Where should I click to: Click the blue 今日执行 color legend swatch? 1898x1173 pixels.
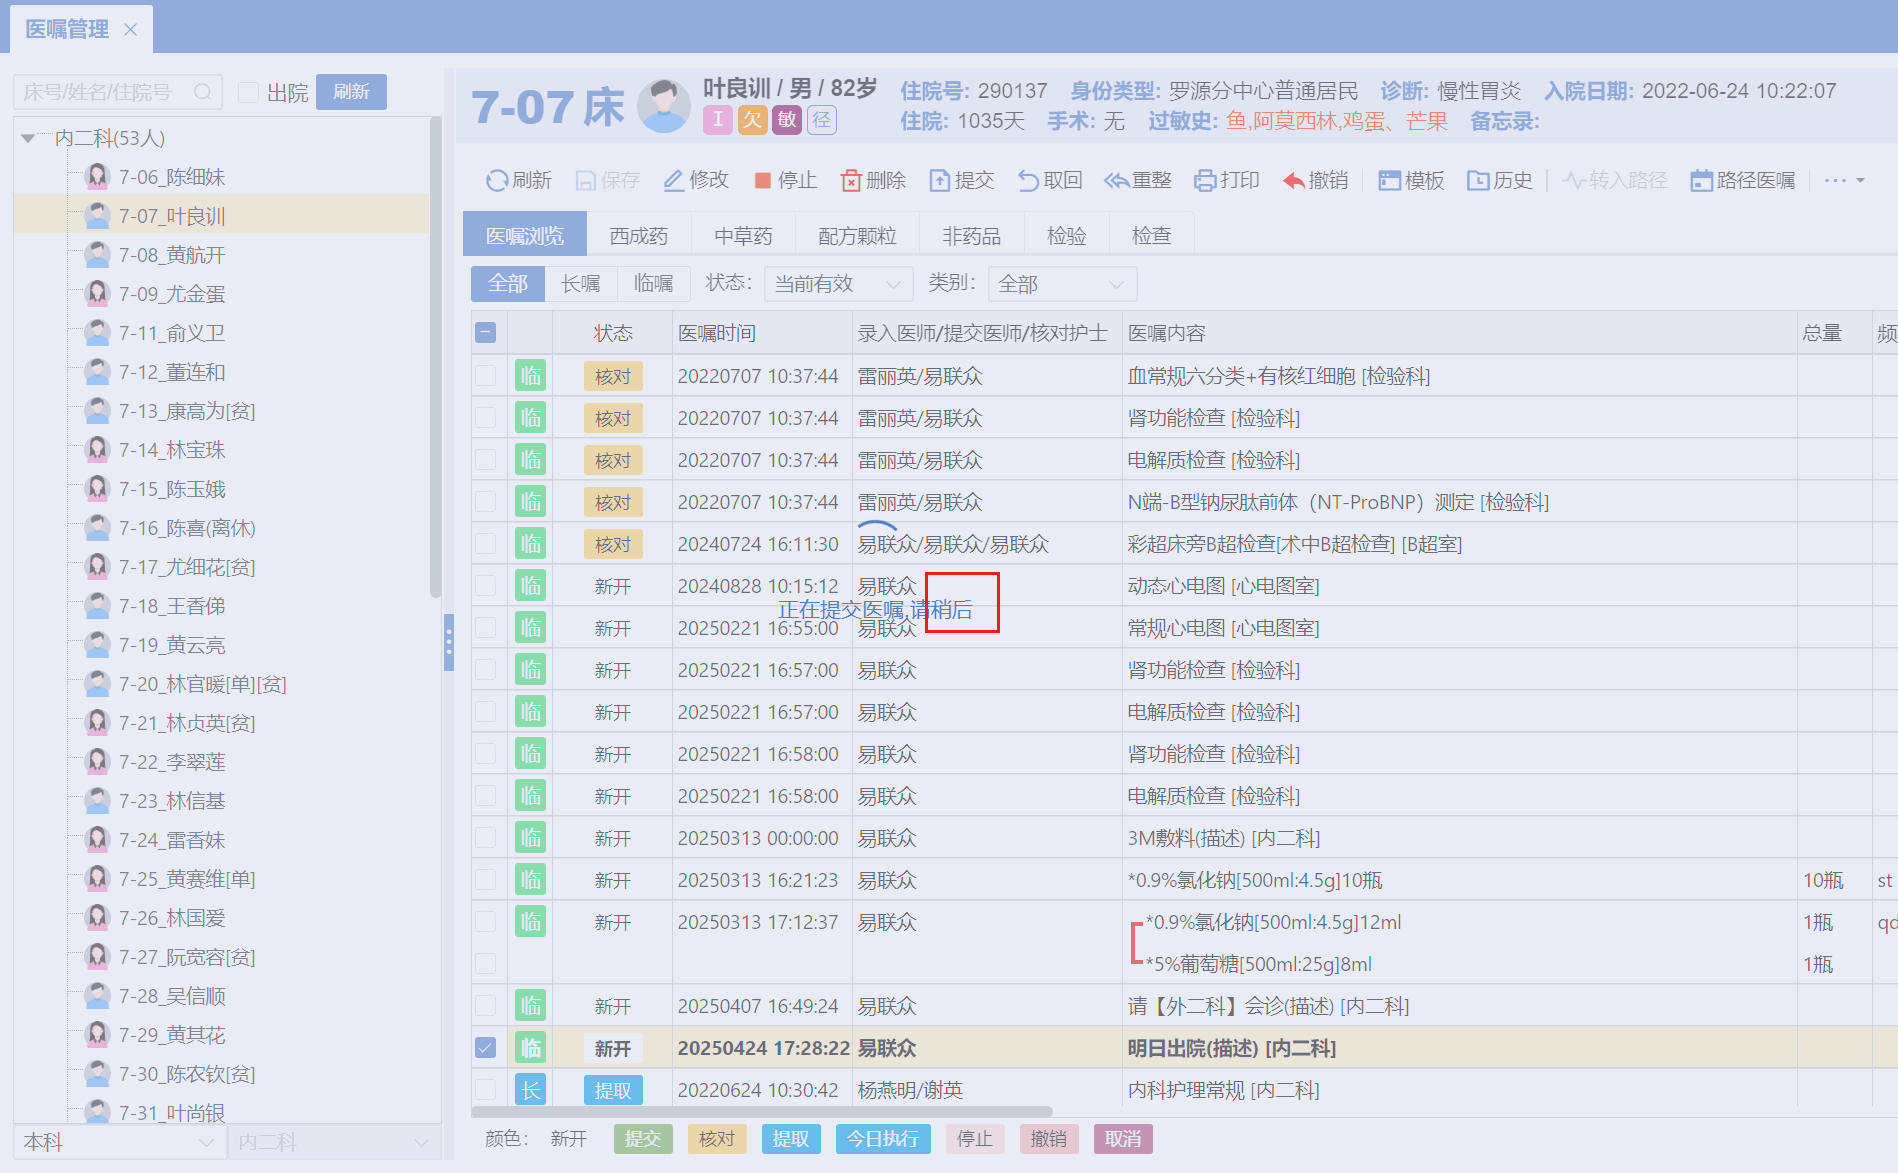(x=883, y=1139)
